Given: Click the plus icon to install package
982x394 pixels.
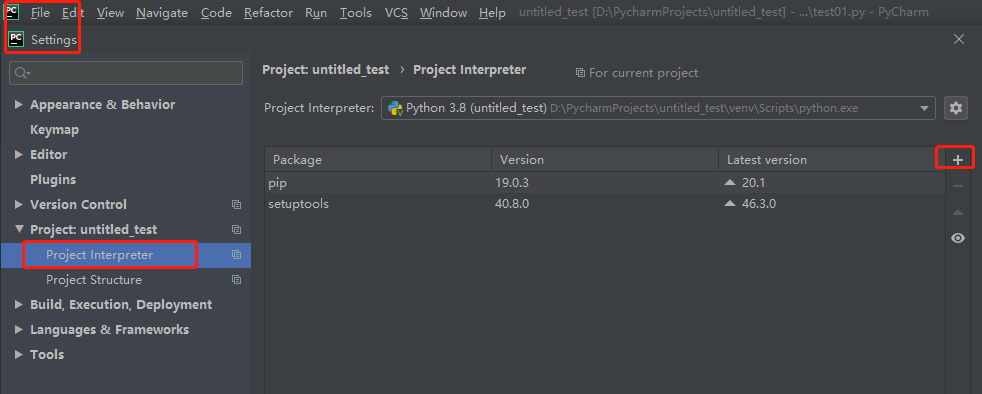Looking at the screenshot, I should coord(957,160).
